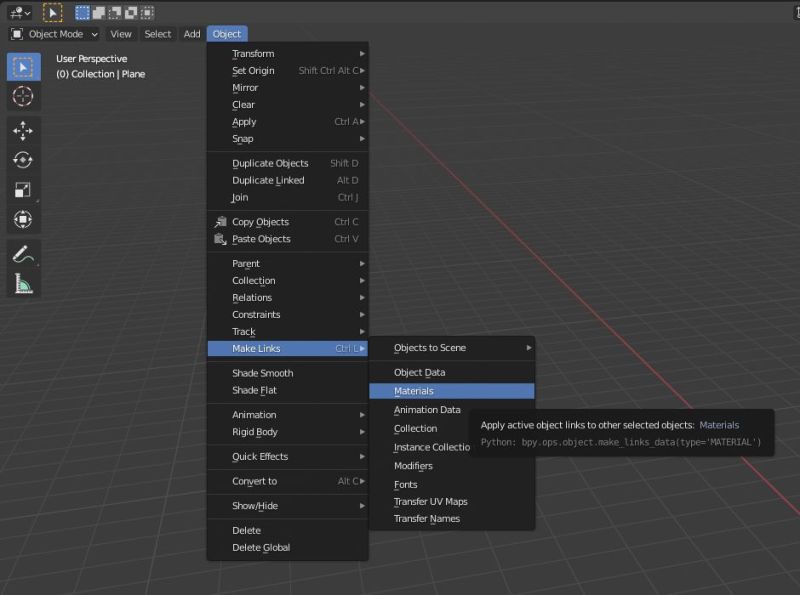This screenshot has height=595, width=800.
Task: Open the Object Mode dropdown
Action: click(55, 33)
